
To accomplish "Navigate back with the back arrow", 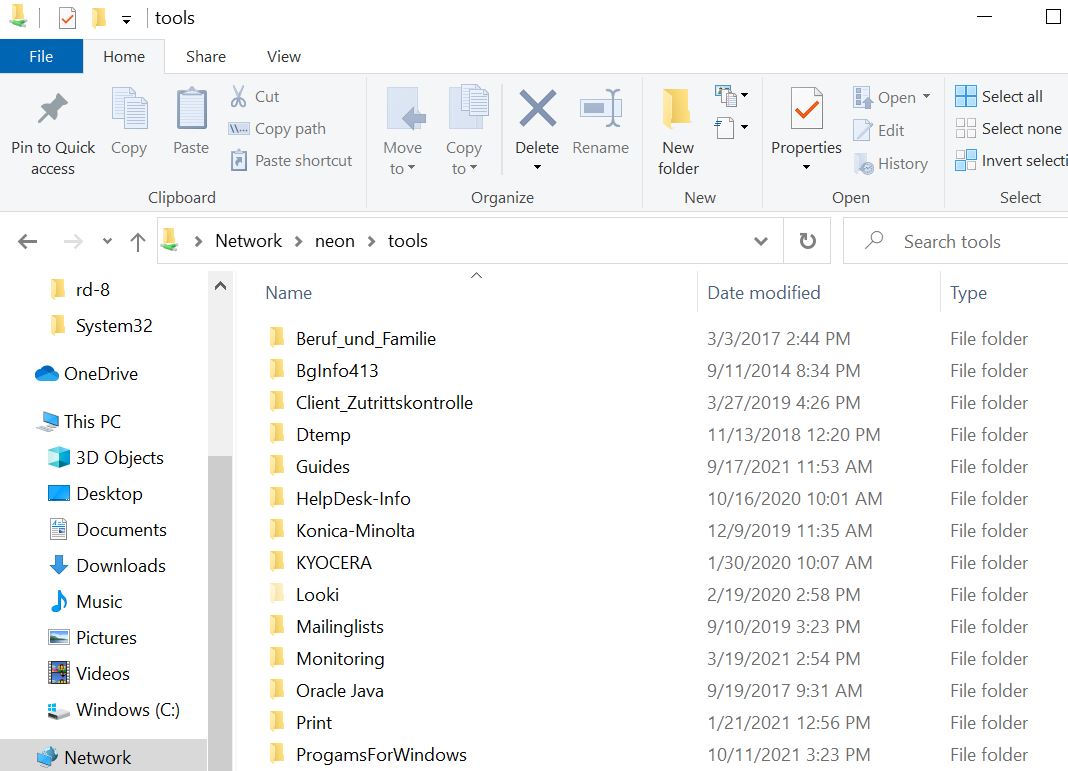I will [28, 241].
